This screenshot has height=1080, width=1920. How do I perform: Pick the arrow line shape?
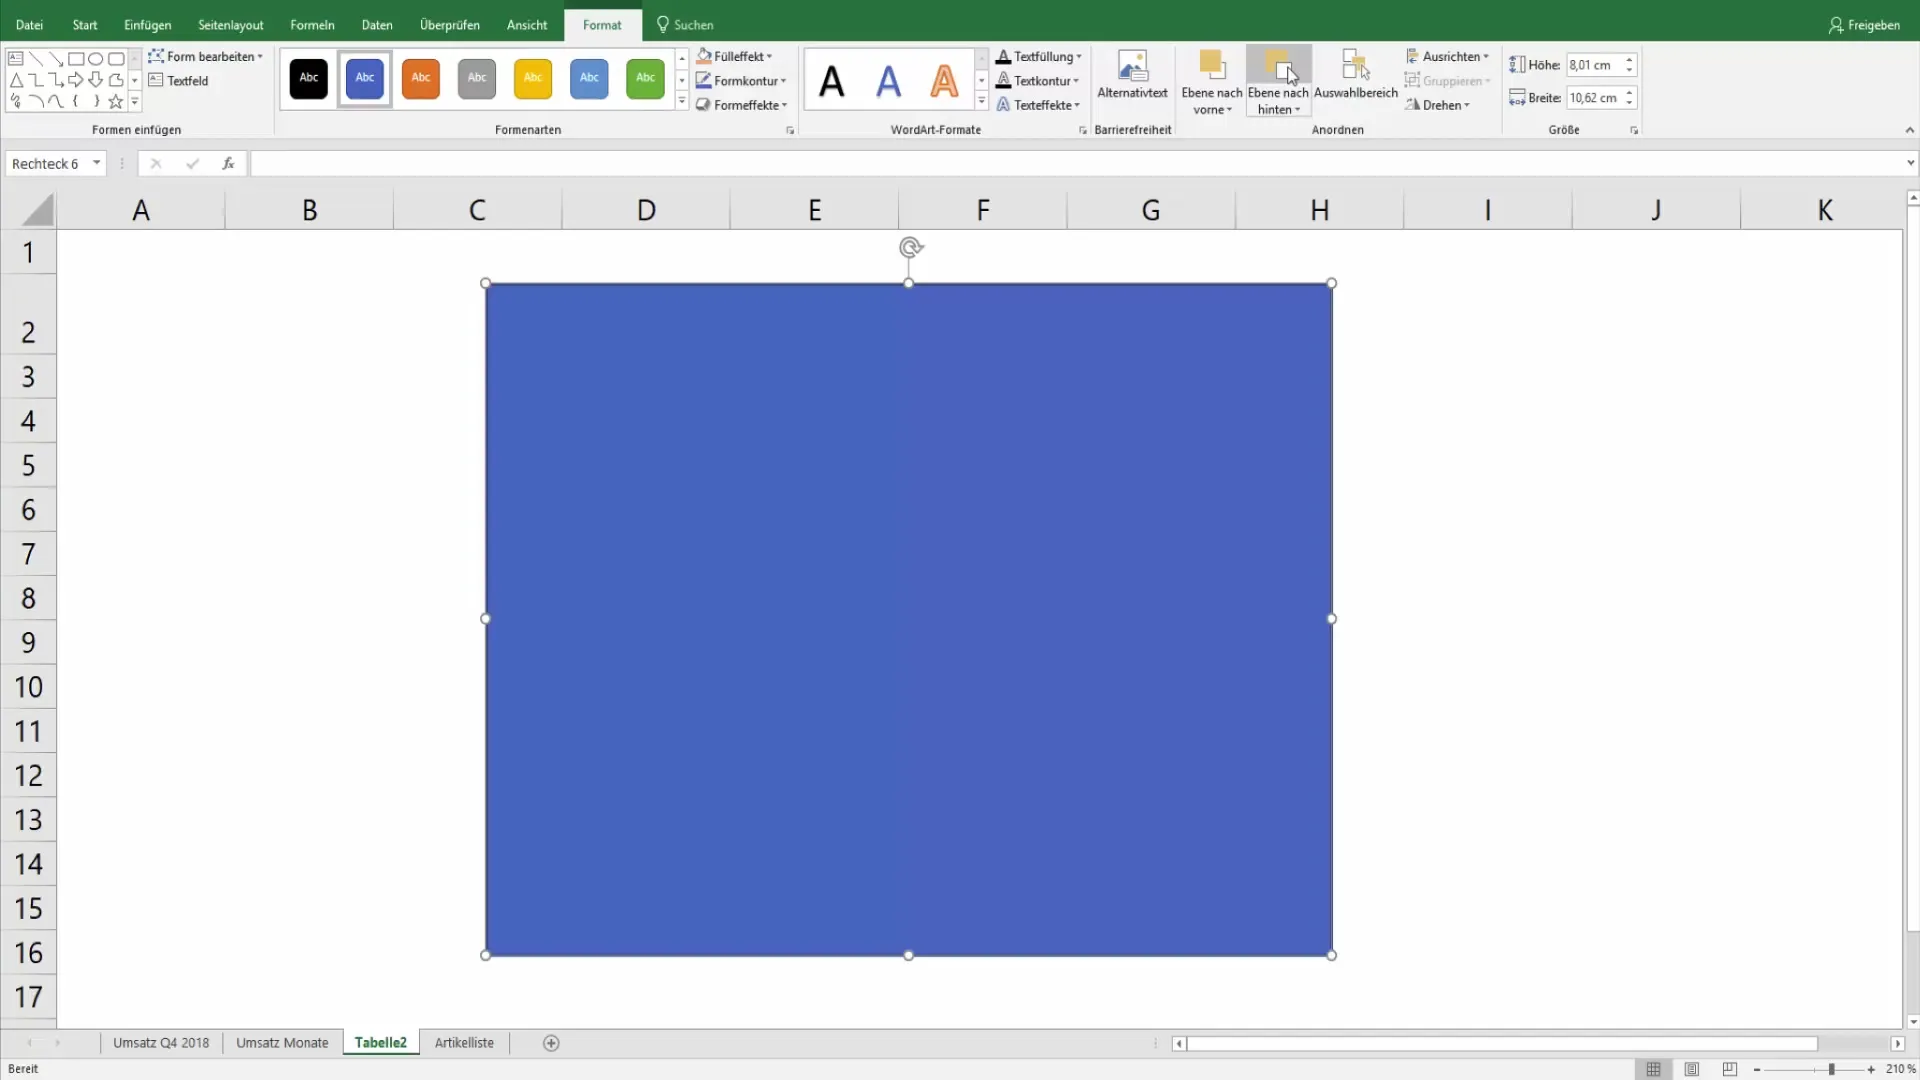tap(56, 58)
